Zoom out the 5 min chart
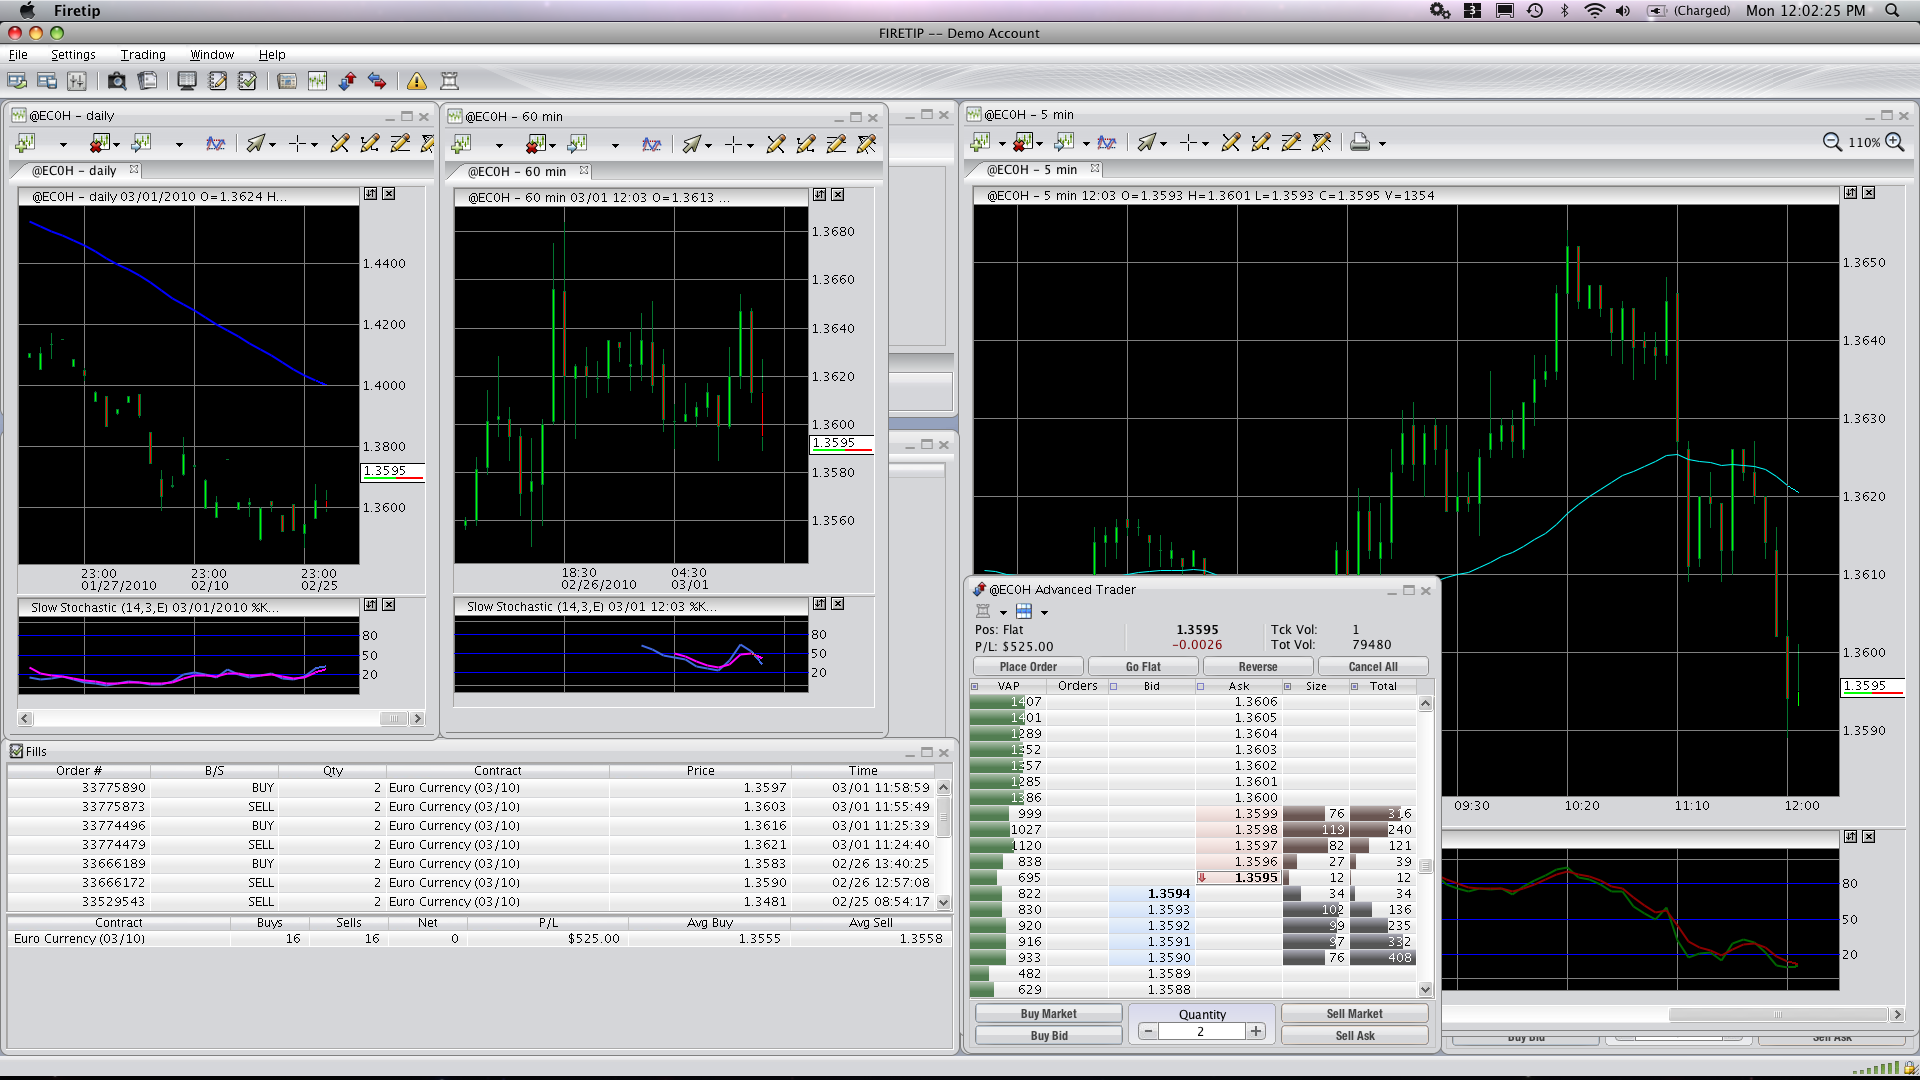 point(1832,142)
